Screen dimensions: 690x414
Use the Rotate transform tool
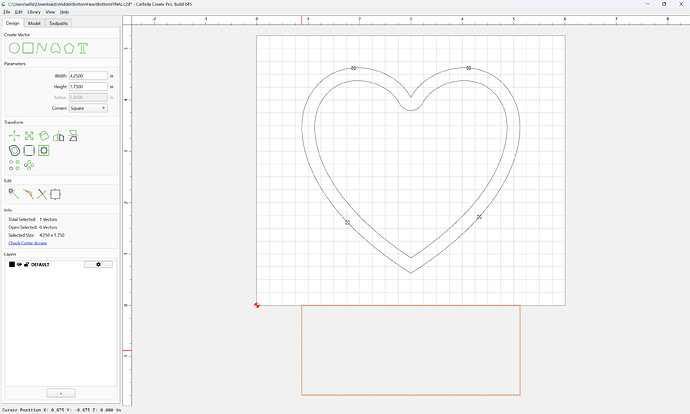(44, 136)
